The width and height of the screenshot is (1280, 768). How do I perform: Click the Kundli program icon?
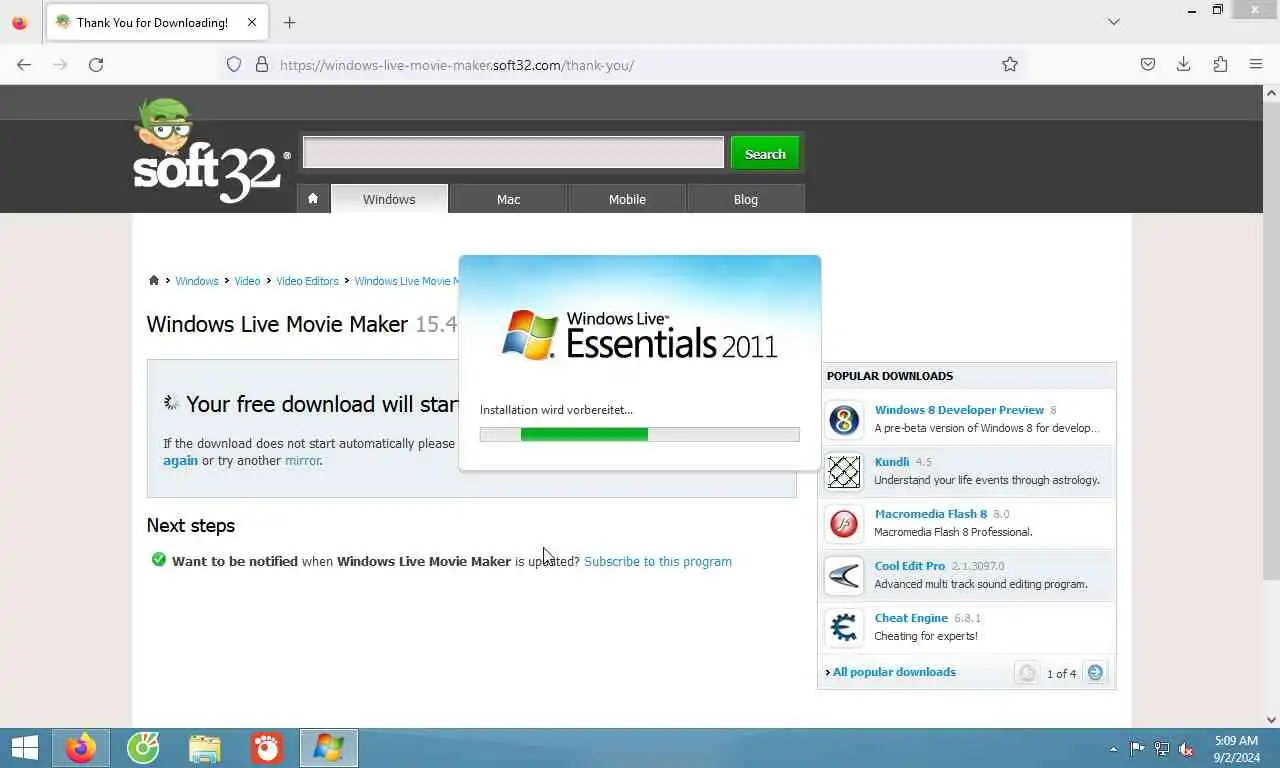[x=844, y=471]
